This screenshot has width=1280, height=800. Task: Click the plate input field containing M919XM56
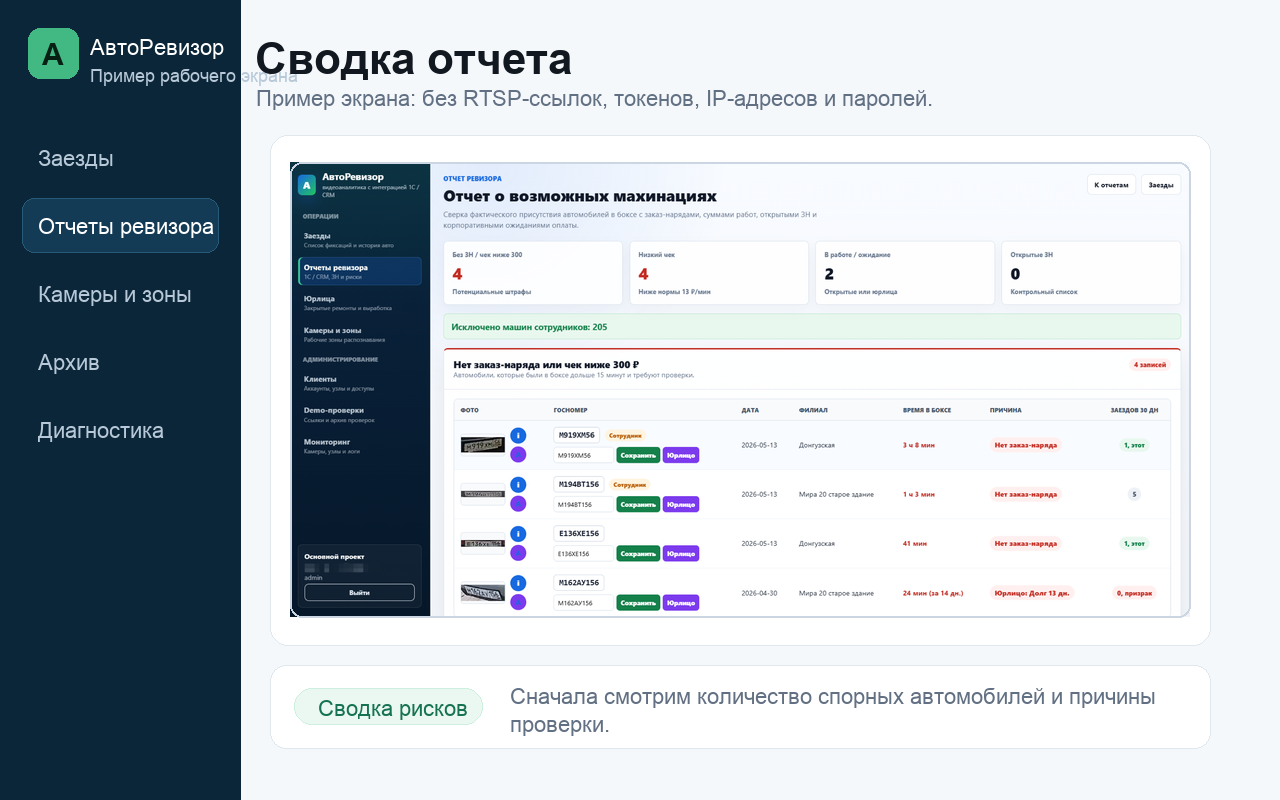click(583, 455)
